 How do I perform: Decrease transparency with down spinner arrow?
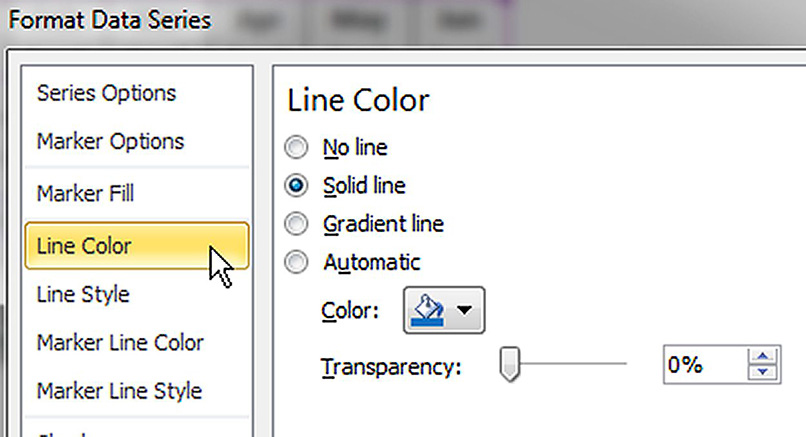(765, 374)
